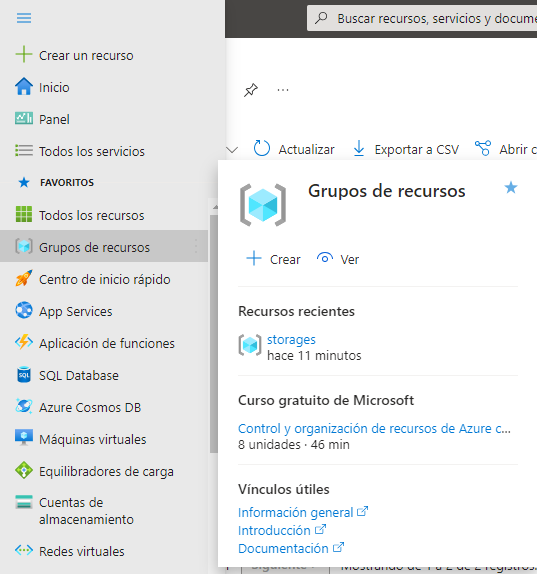Select Grupos de recursos in sidebar
This screenshot has height=574, width=537.
(x=104, y=246)
